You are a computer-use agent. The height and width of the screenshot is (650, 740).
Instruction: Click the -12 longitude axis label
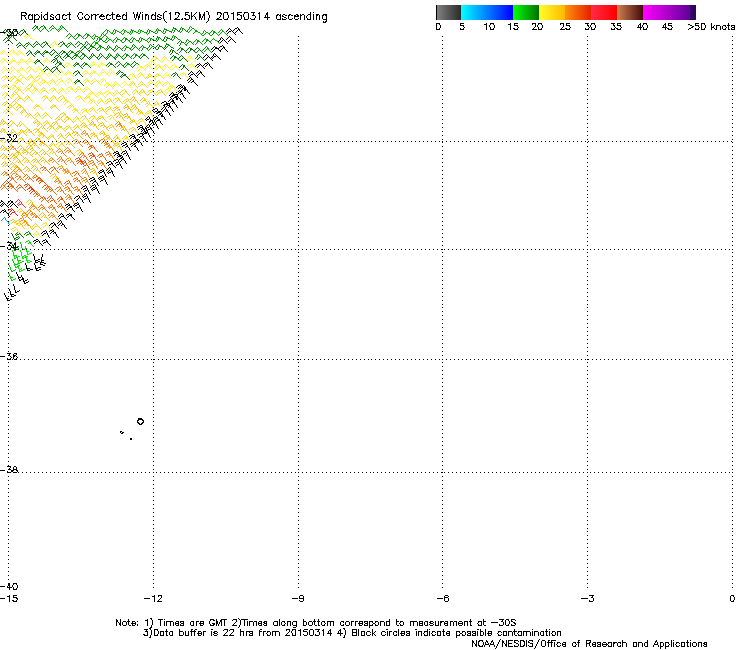coord(153,599)
